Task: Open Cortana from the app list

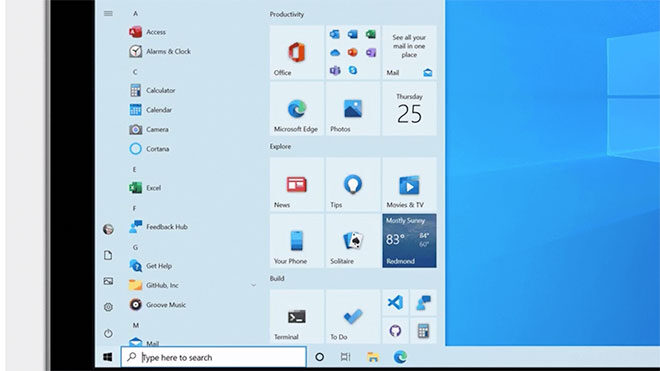Action: (149, 149)
